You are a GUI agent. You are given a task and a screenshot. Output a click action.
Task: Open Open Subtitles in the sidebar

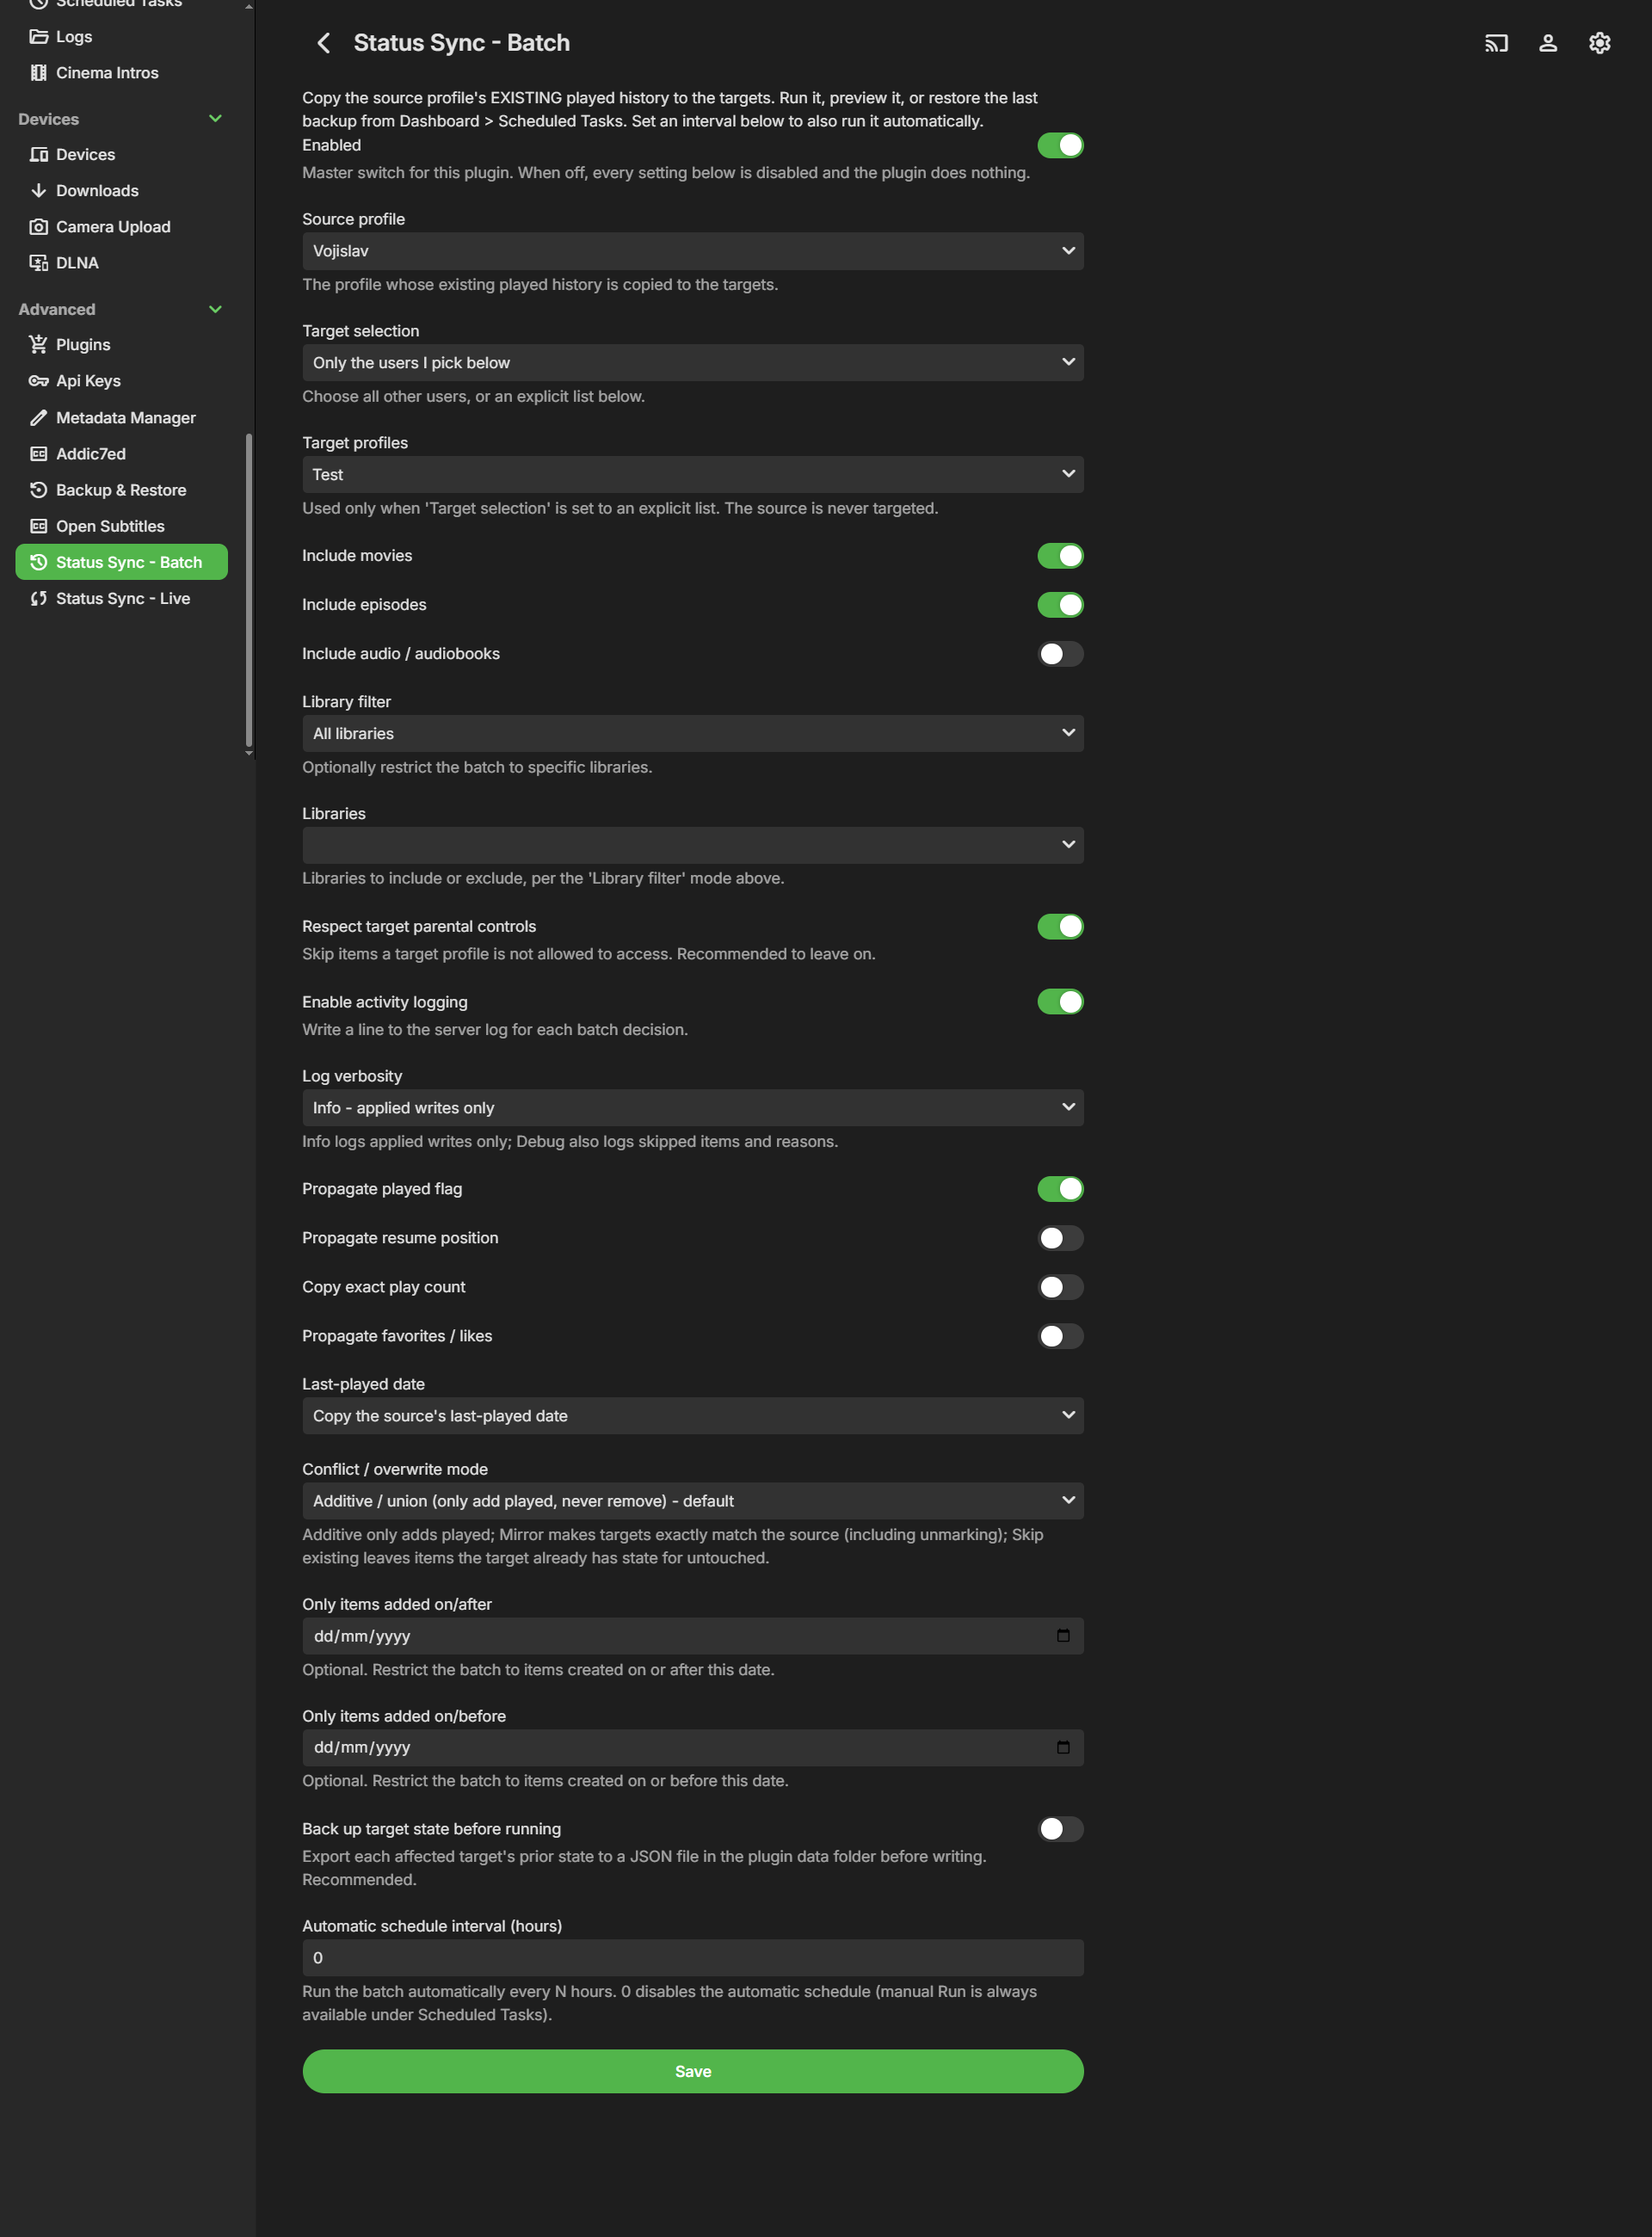pyautogui.click(x=122, y=526)
